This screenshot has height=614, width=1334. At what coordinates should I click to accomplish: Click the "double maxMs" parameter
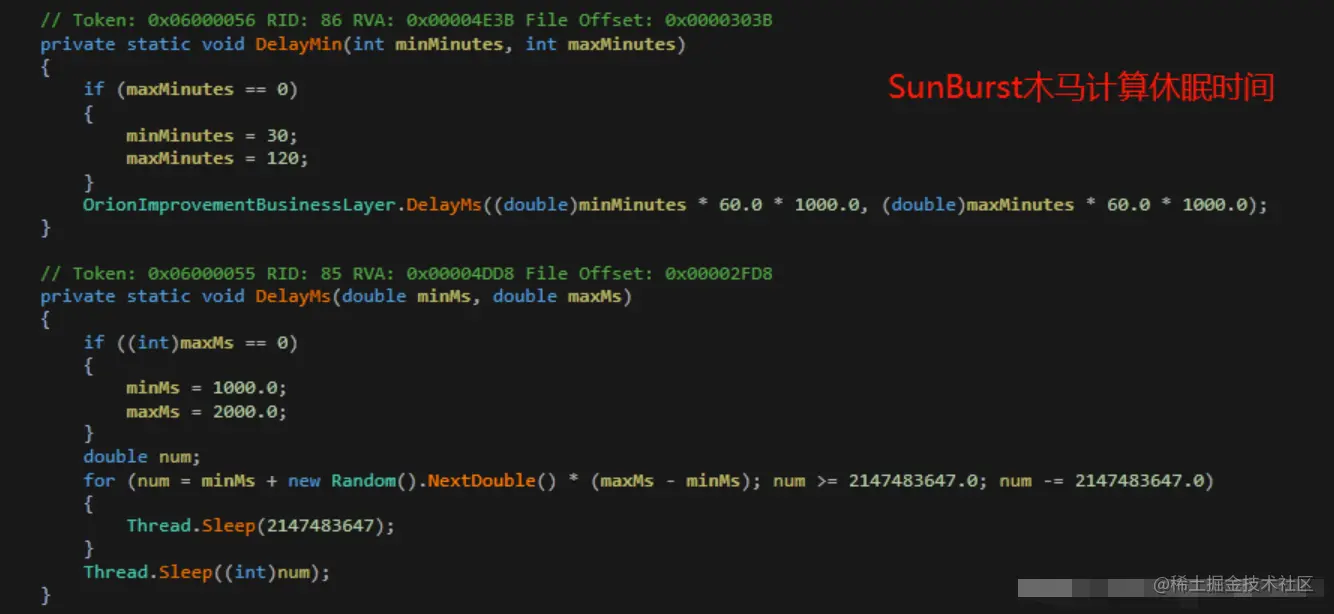click(557, 296)
